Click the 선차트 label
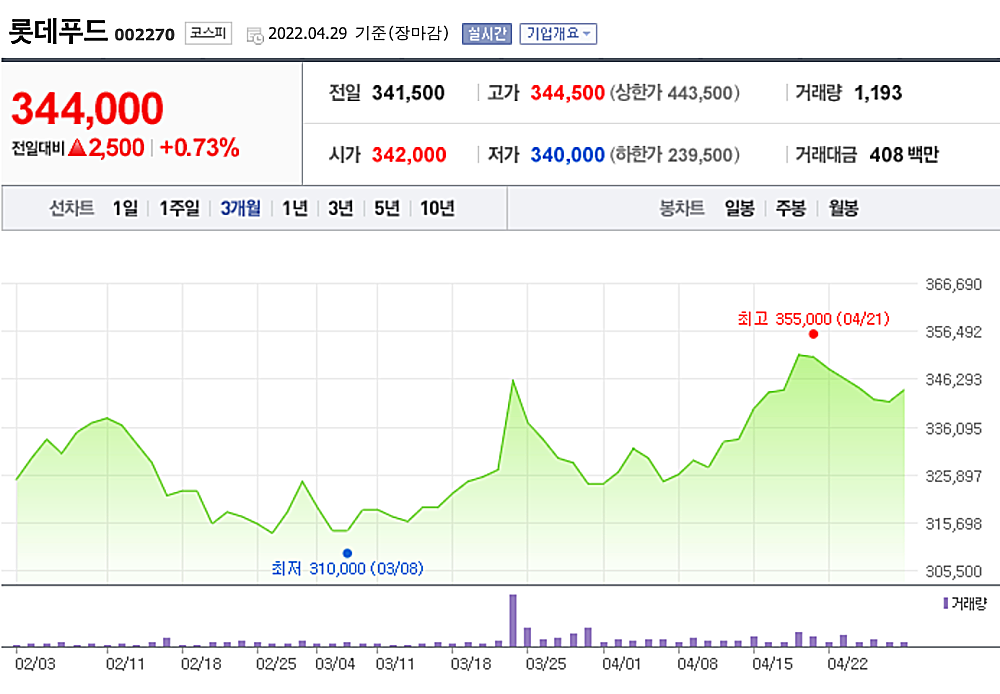Viewport: 1000px width, 694px height. click(71, 208)
